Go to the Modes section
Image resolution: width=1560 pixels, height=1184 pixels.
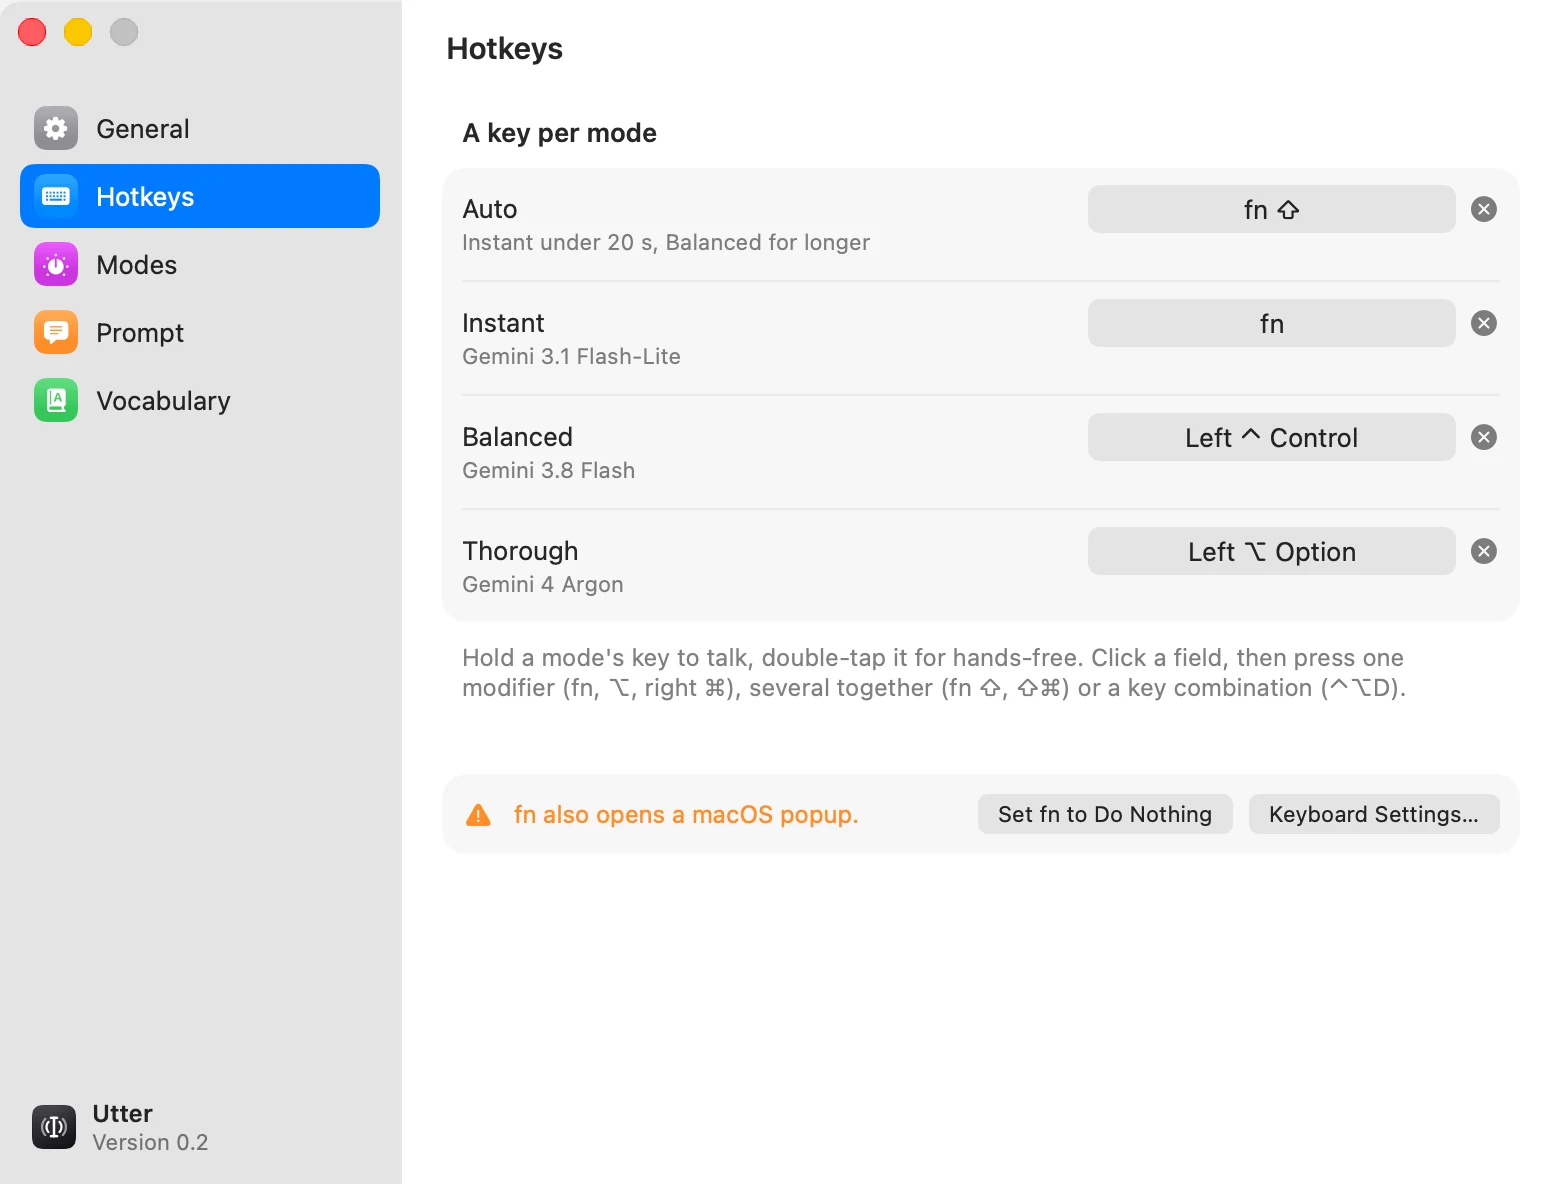(200, 264)
